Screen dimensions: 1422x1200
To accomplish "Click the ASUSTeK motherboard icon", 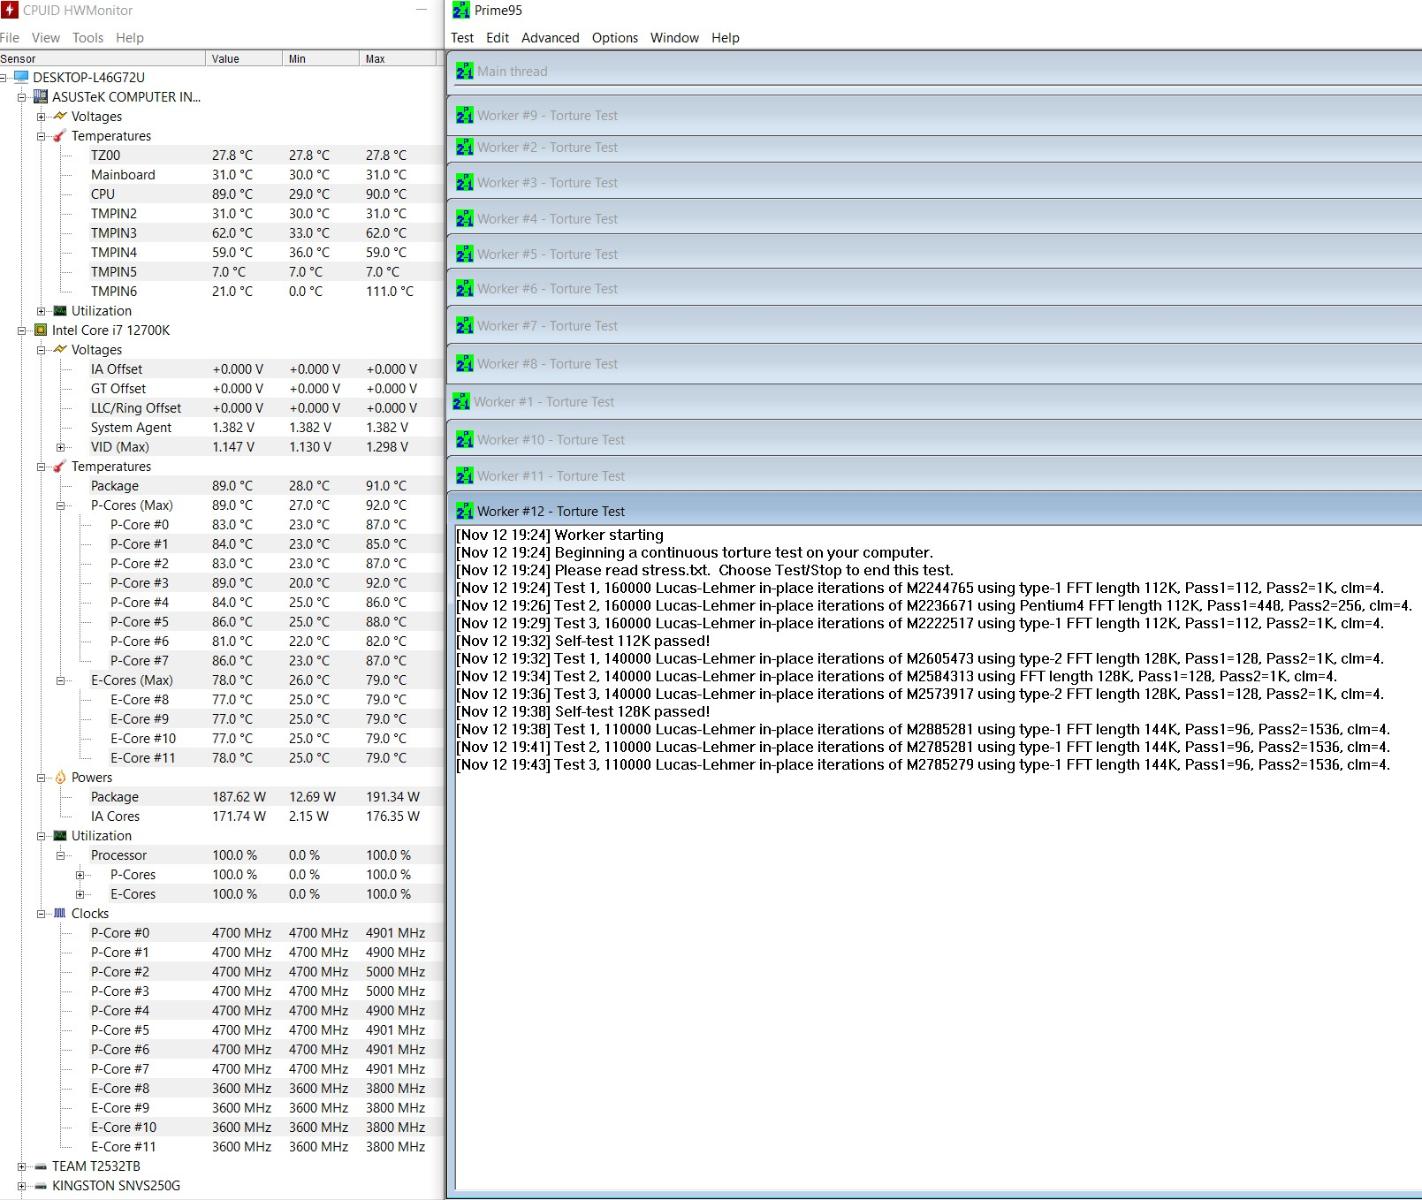I will point(40,97).
